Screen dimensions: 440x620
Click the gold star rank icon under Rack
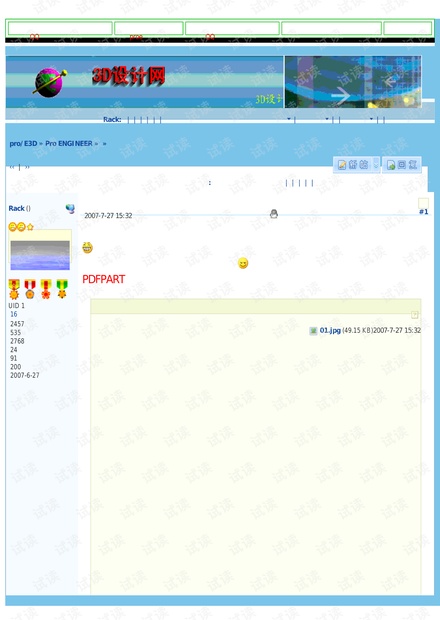[x=30, y=227]
